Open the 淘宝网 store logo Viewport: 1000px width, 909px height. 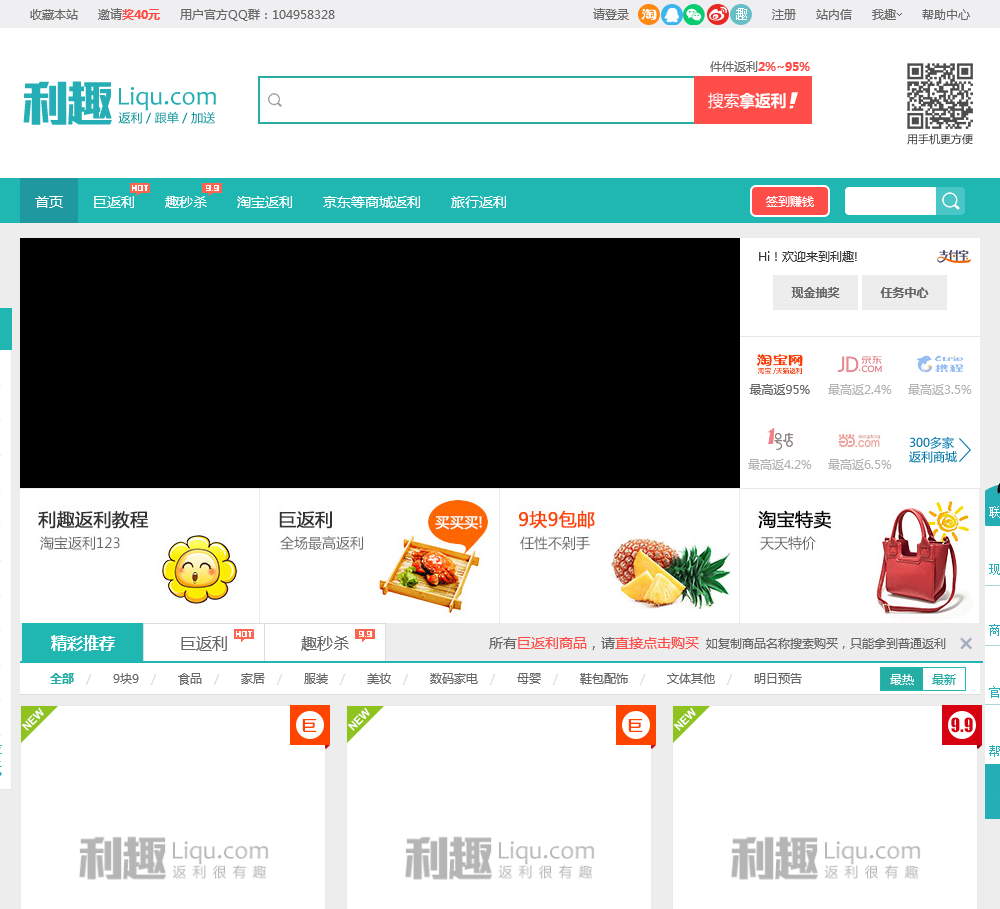pyautogui.click(x=779, y=364)
